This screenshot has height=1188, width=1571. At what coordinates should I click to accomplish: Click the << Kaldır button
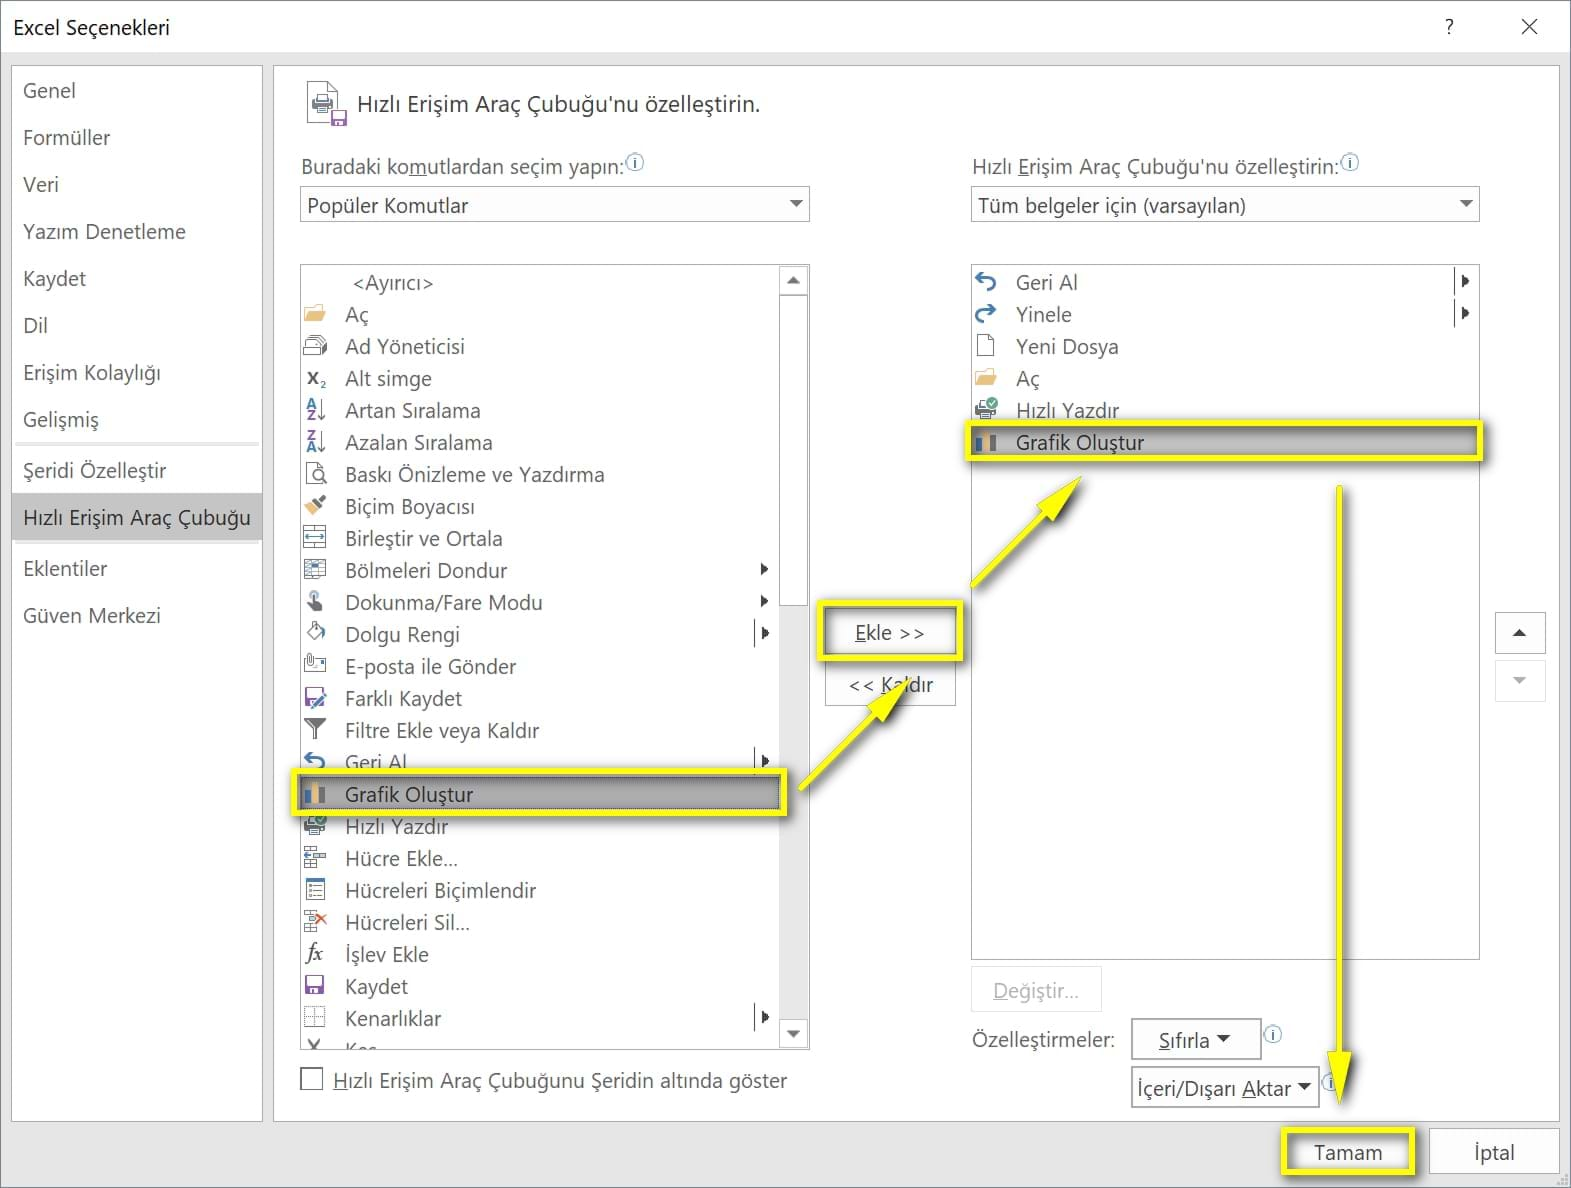coord(890,685)
